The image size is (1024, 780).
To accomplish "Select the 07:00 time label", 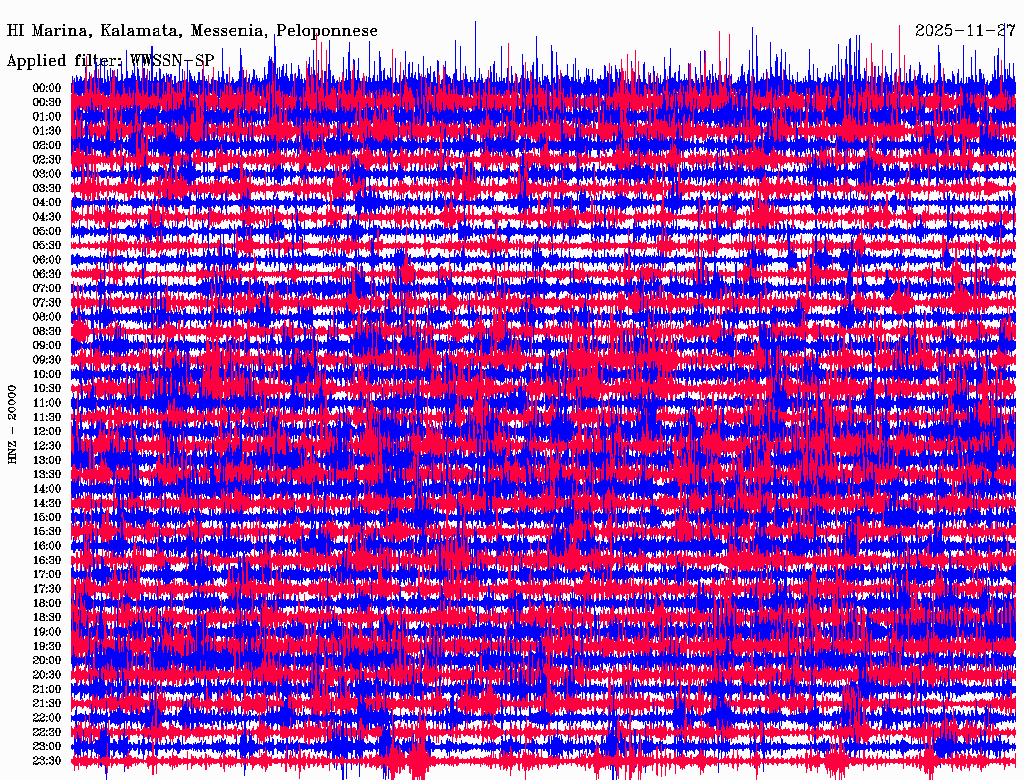I will [x=47, y=289].
